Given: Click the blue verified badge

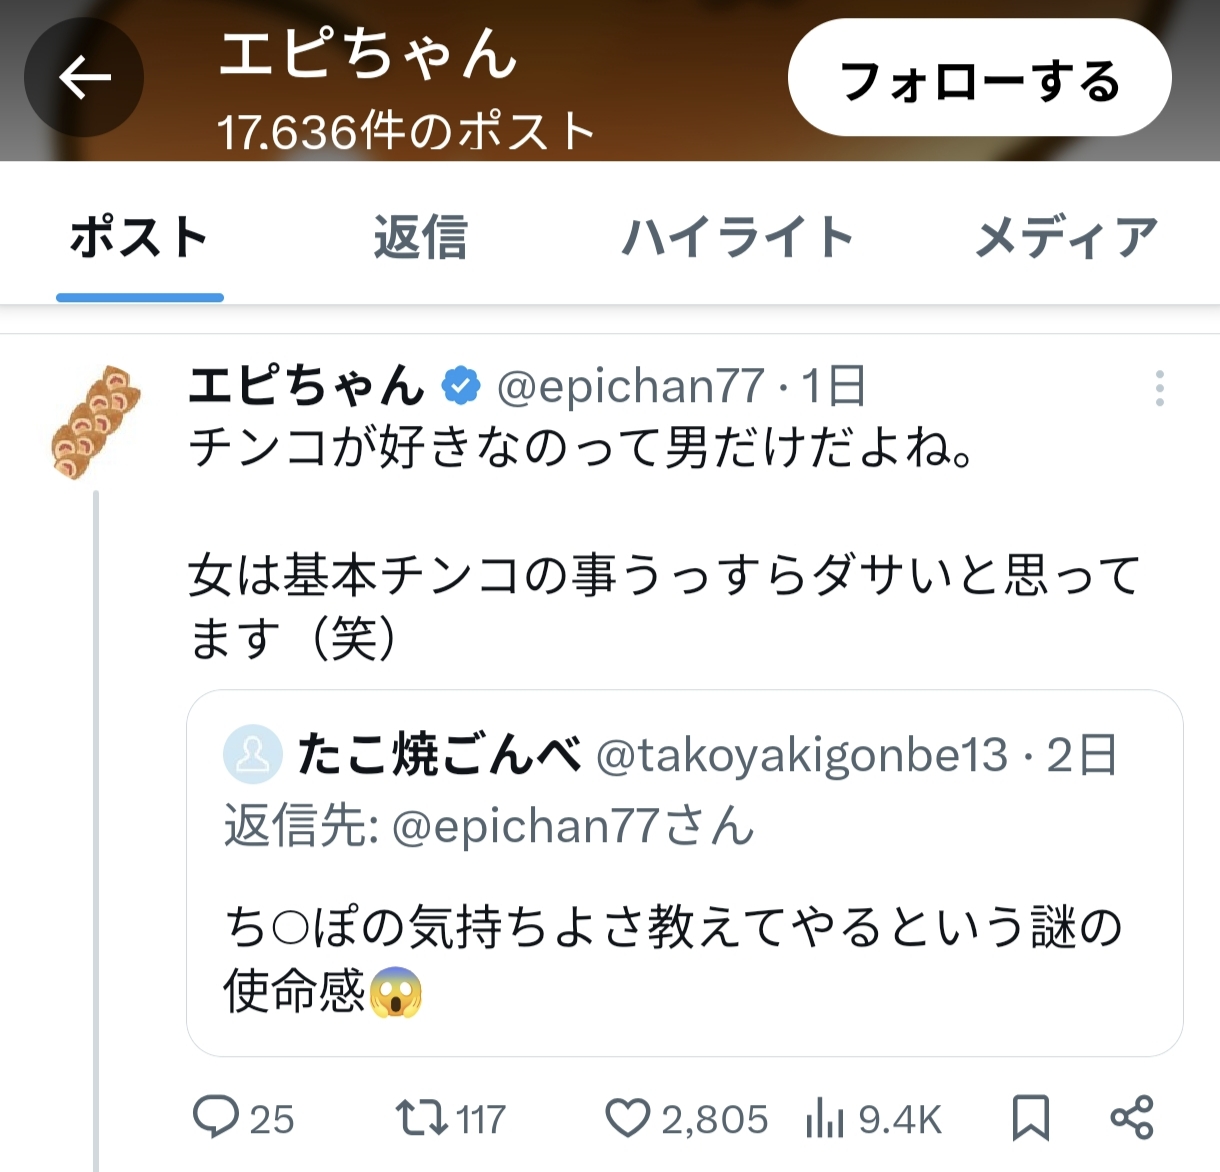Looking at the screenshot, I should (461, 386).
